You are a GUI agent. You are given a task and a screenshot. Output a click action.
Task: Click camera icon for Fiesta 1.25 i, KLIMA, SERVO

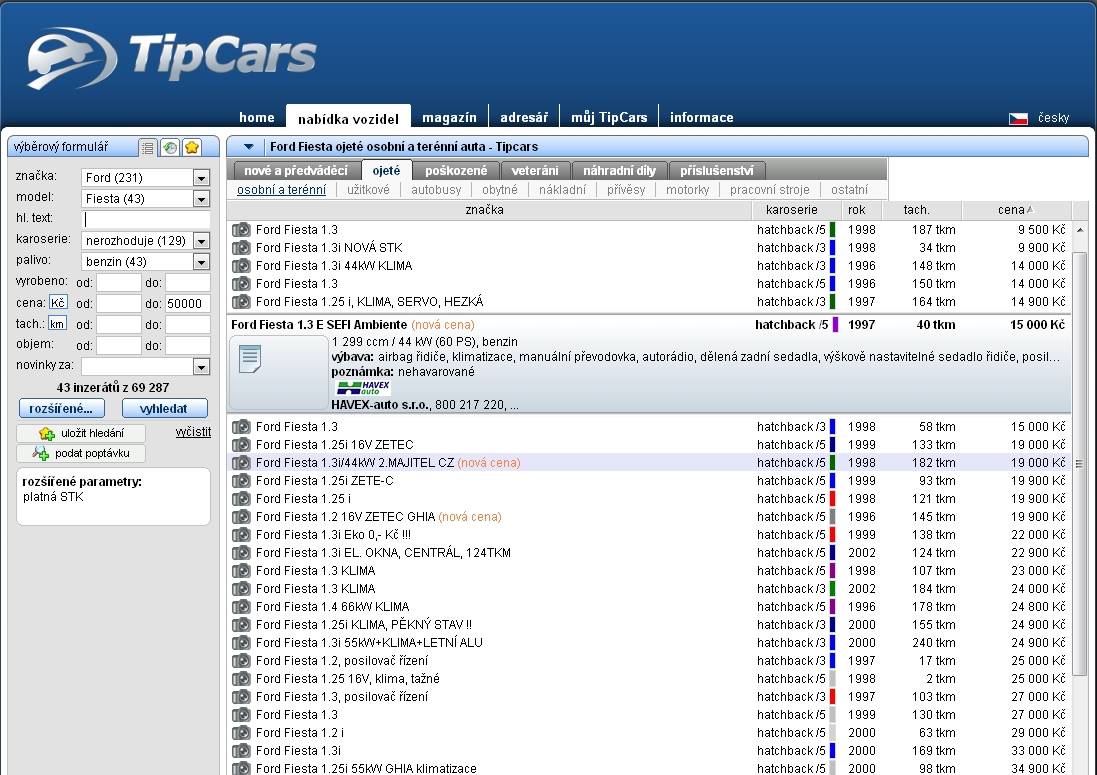pyautogui.click(x=241, y=301)
